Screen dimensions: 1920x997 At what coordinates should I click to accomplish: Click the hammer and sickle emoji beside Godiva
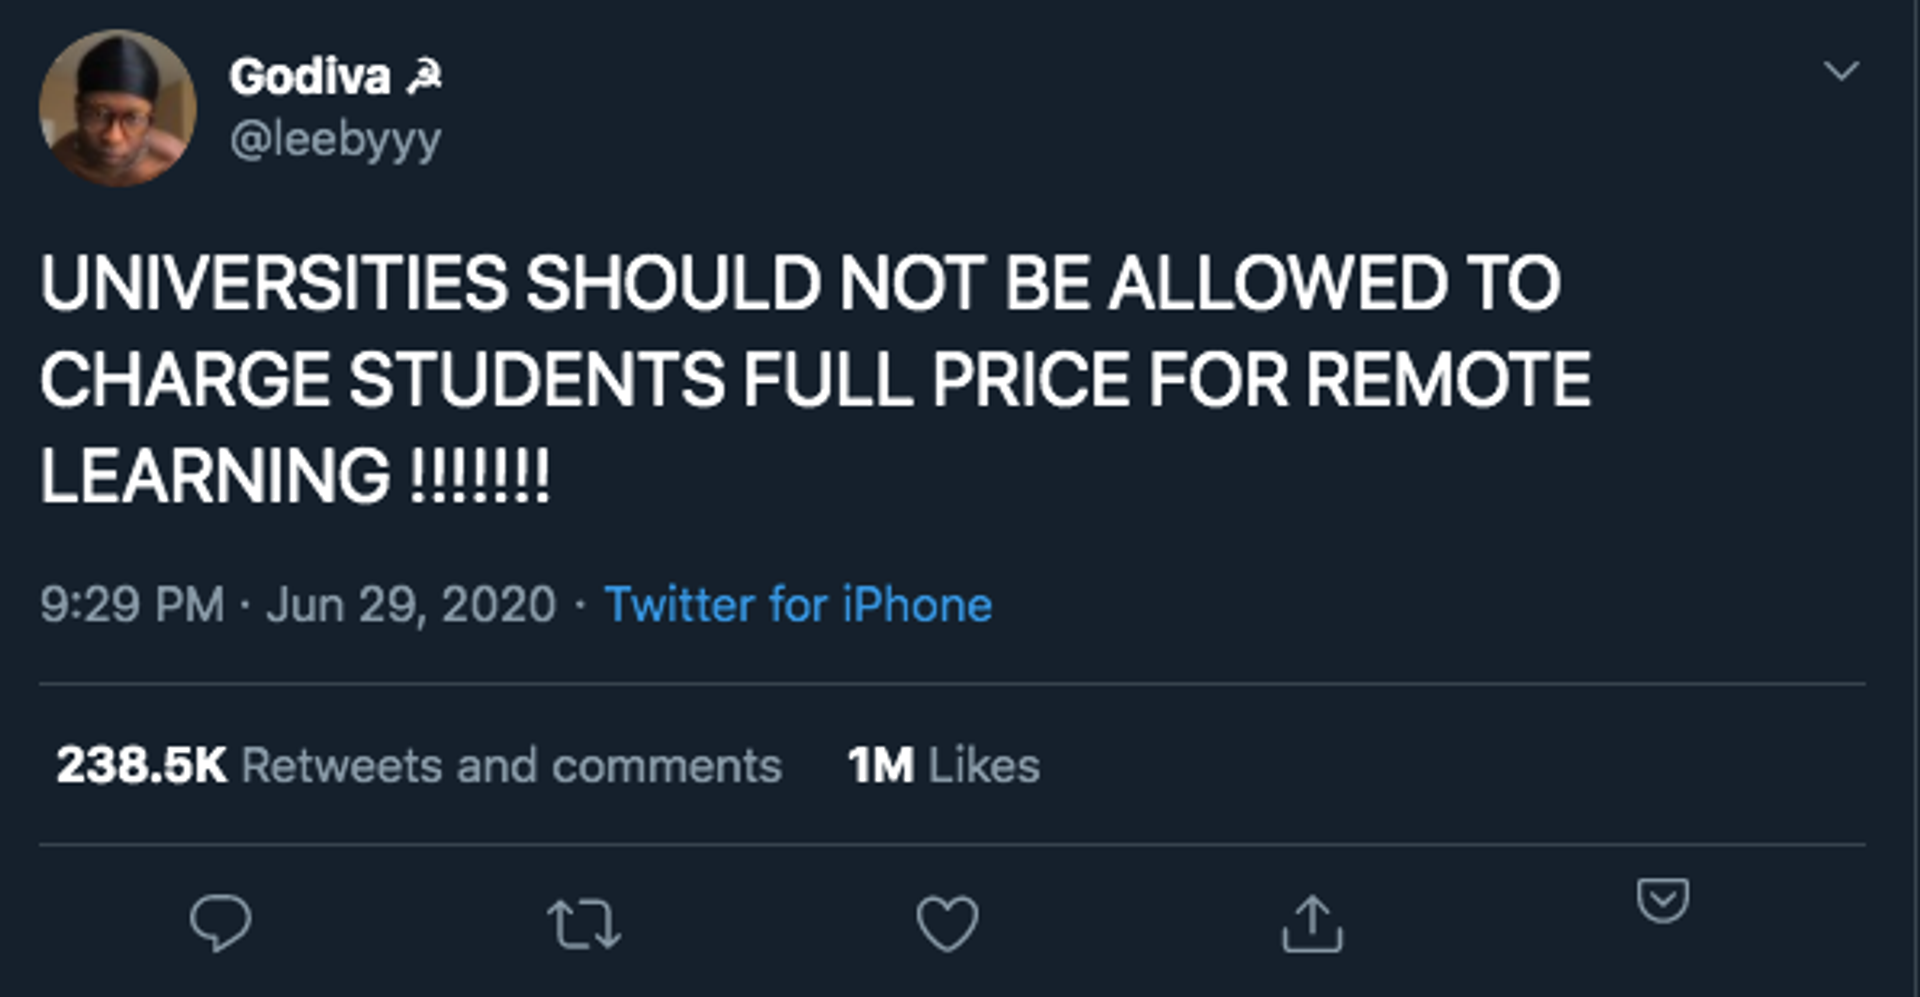pos(424,76)
